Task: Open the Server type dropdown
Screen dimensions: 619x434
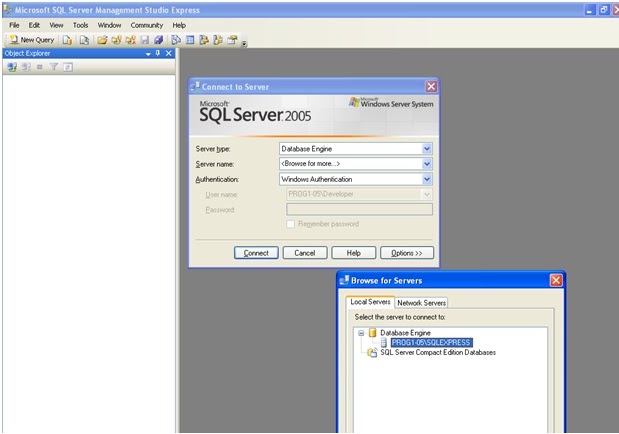Action: pos(427,149)
